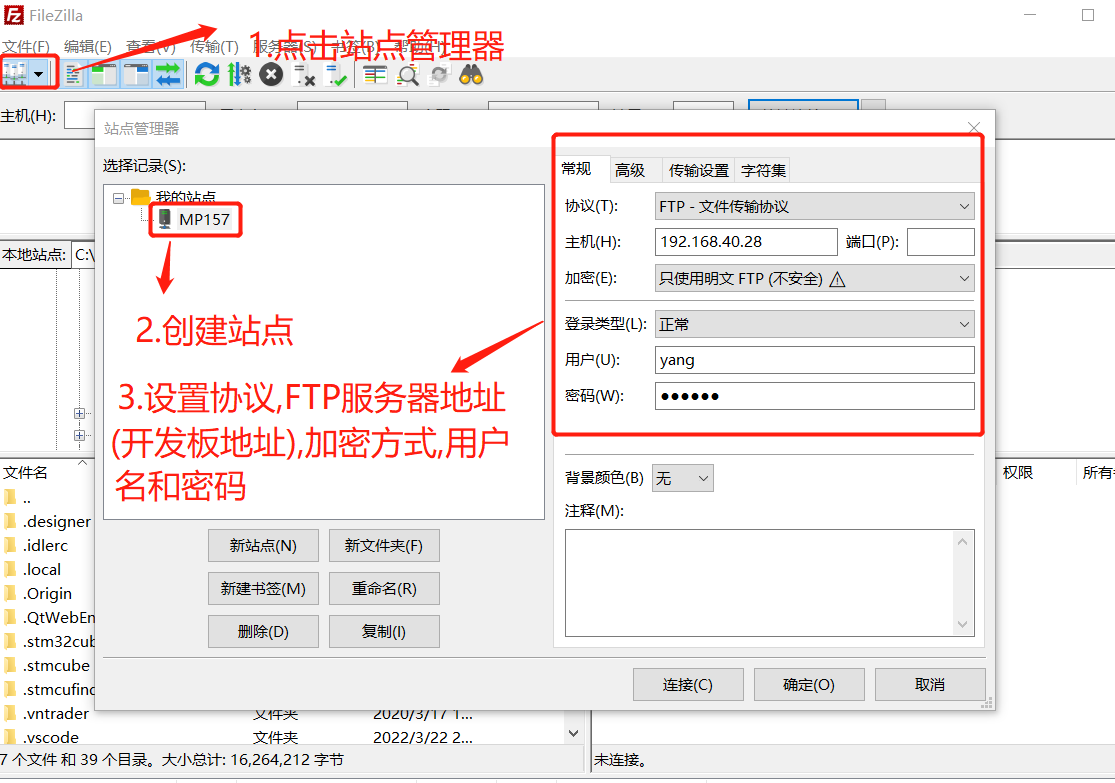Click the filename filters icon
This screenshot has height=783, width=1115.
pos(407,73)
